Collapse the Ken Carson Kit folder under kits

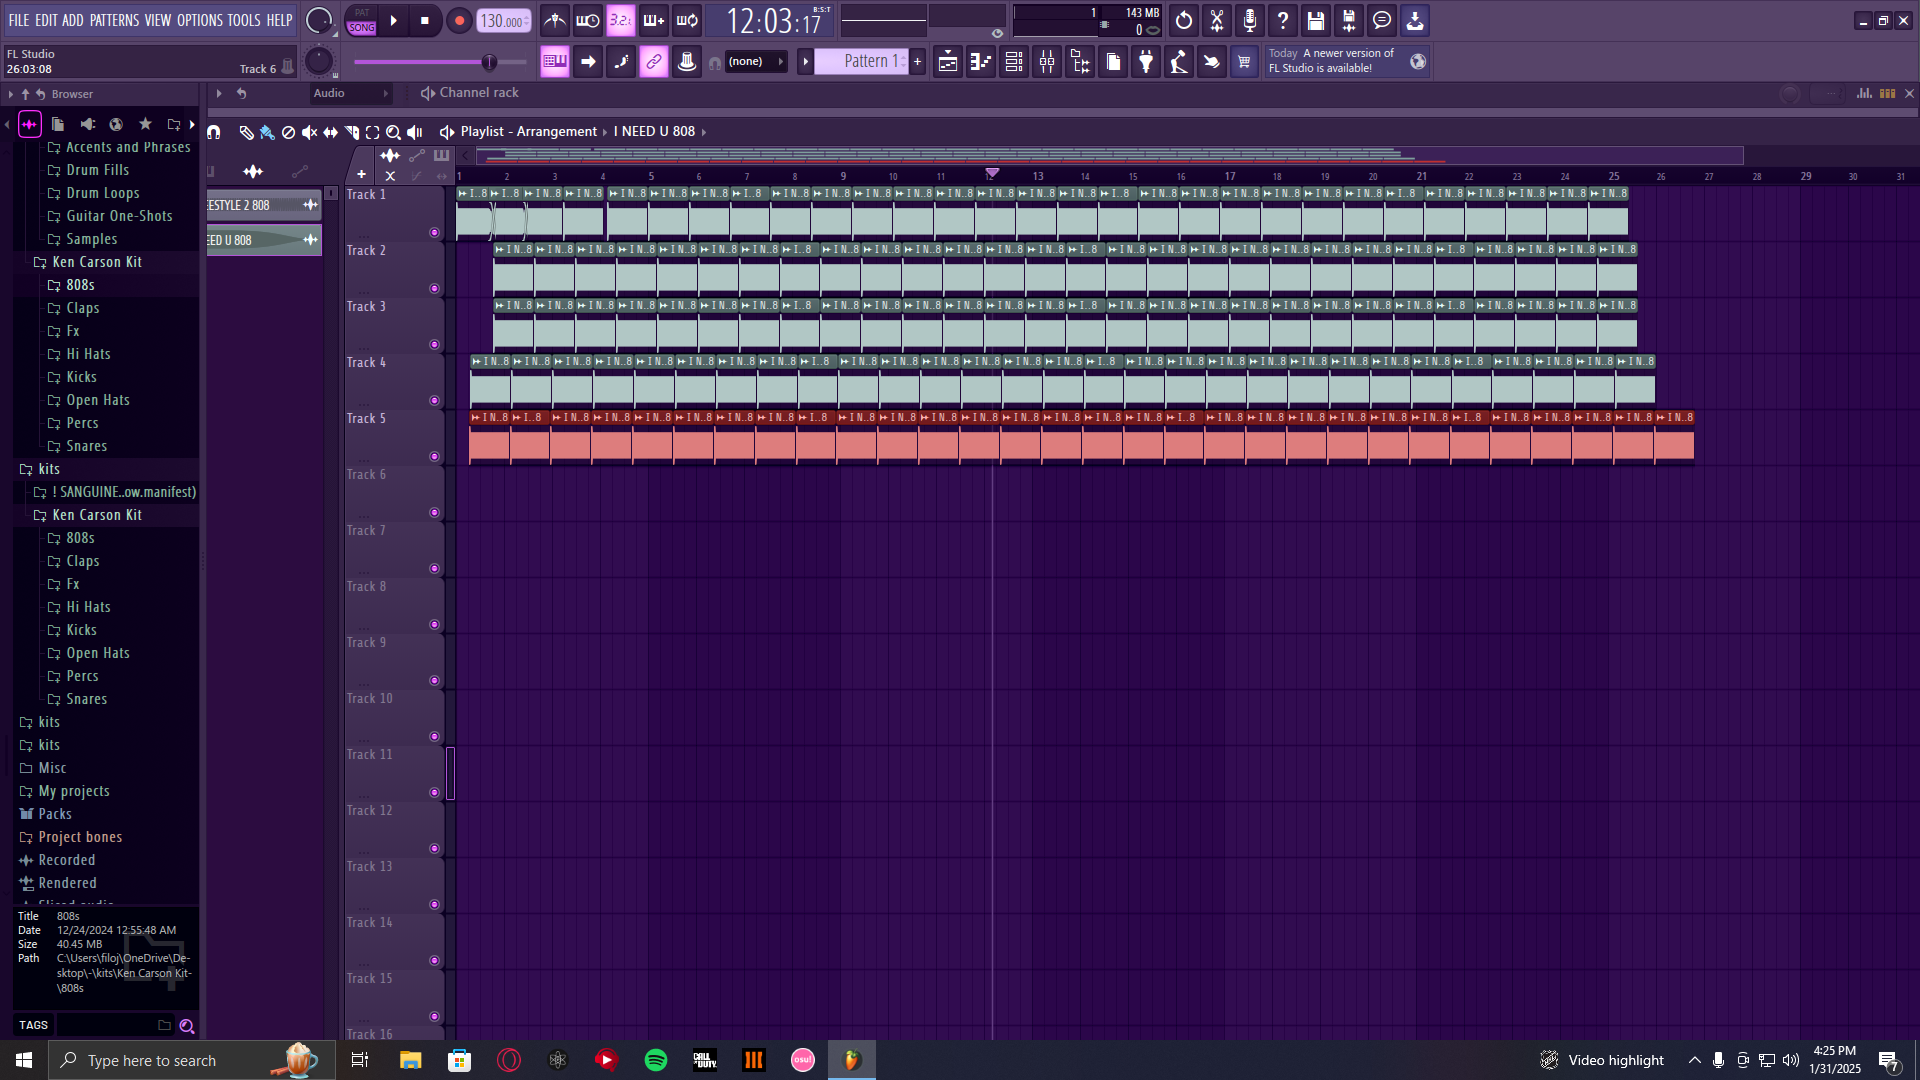97,515
